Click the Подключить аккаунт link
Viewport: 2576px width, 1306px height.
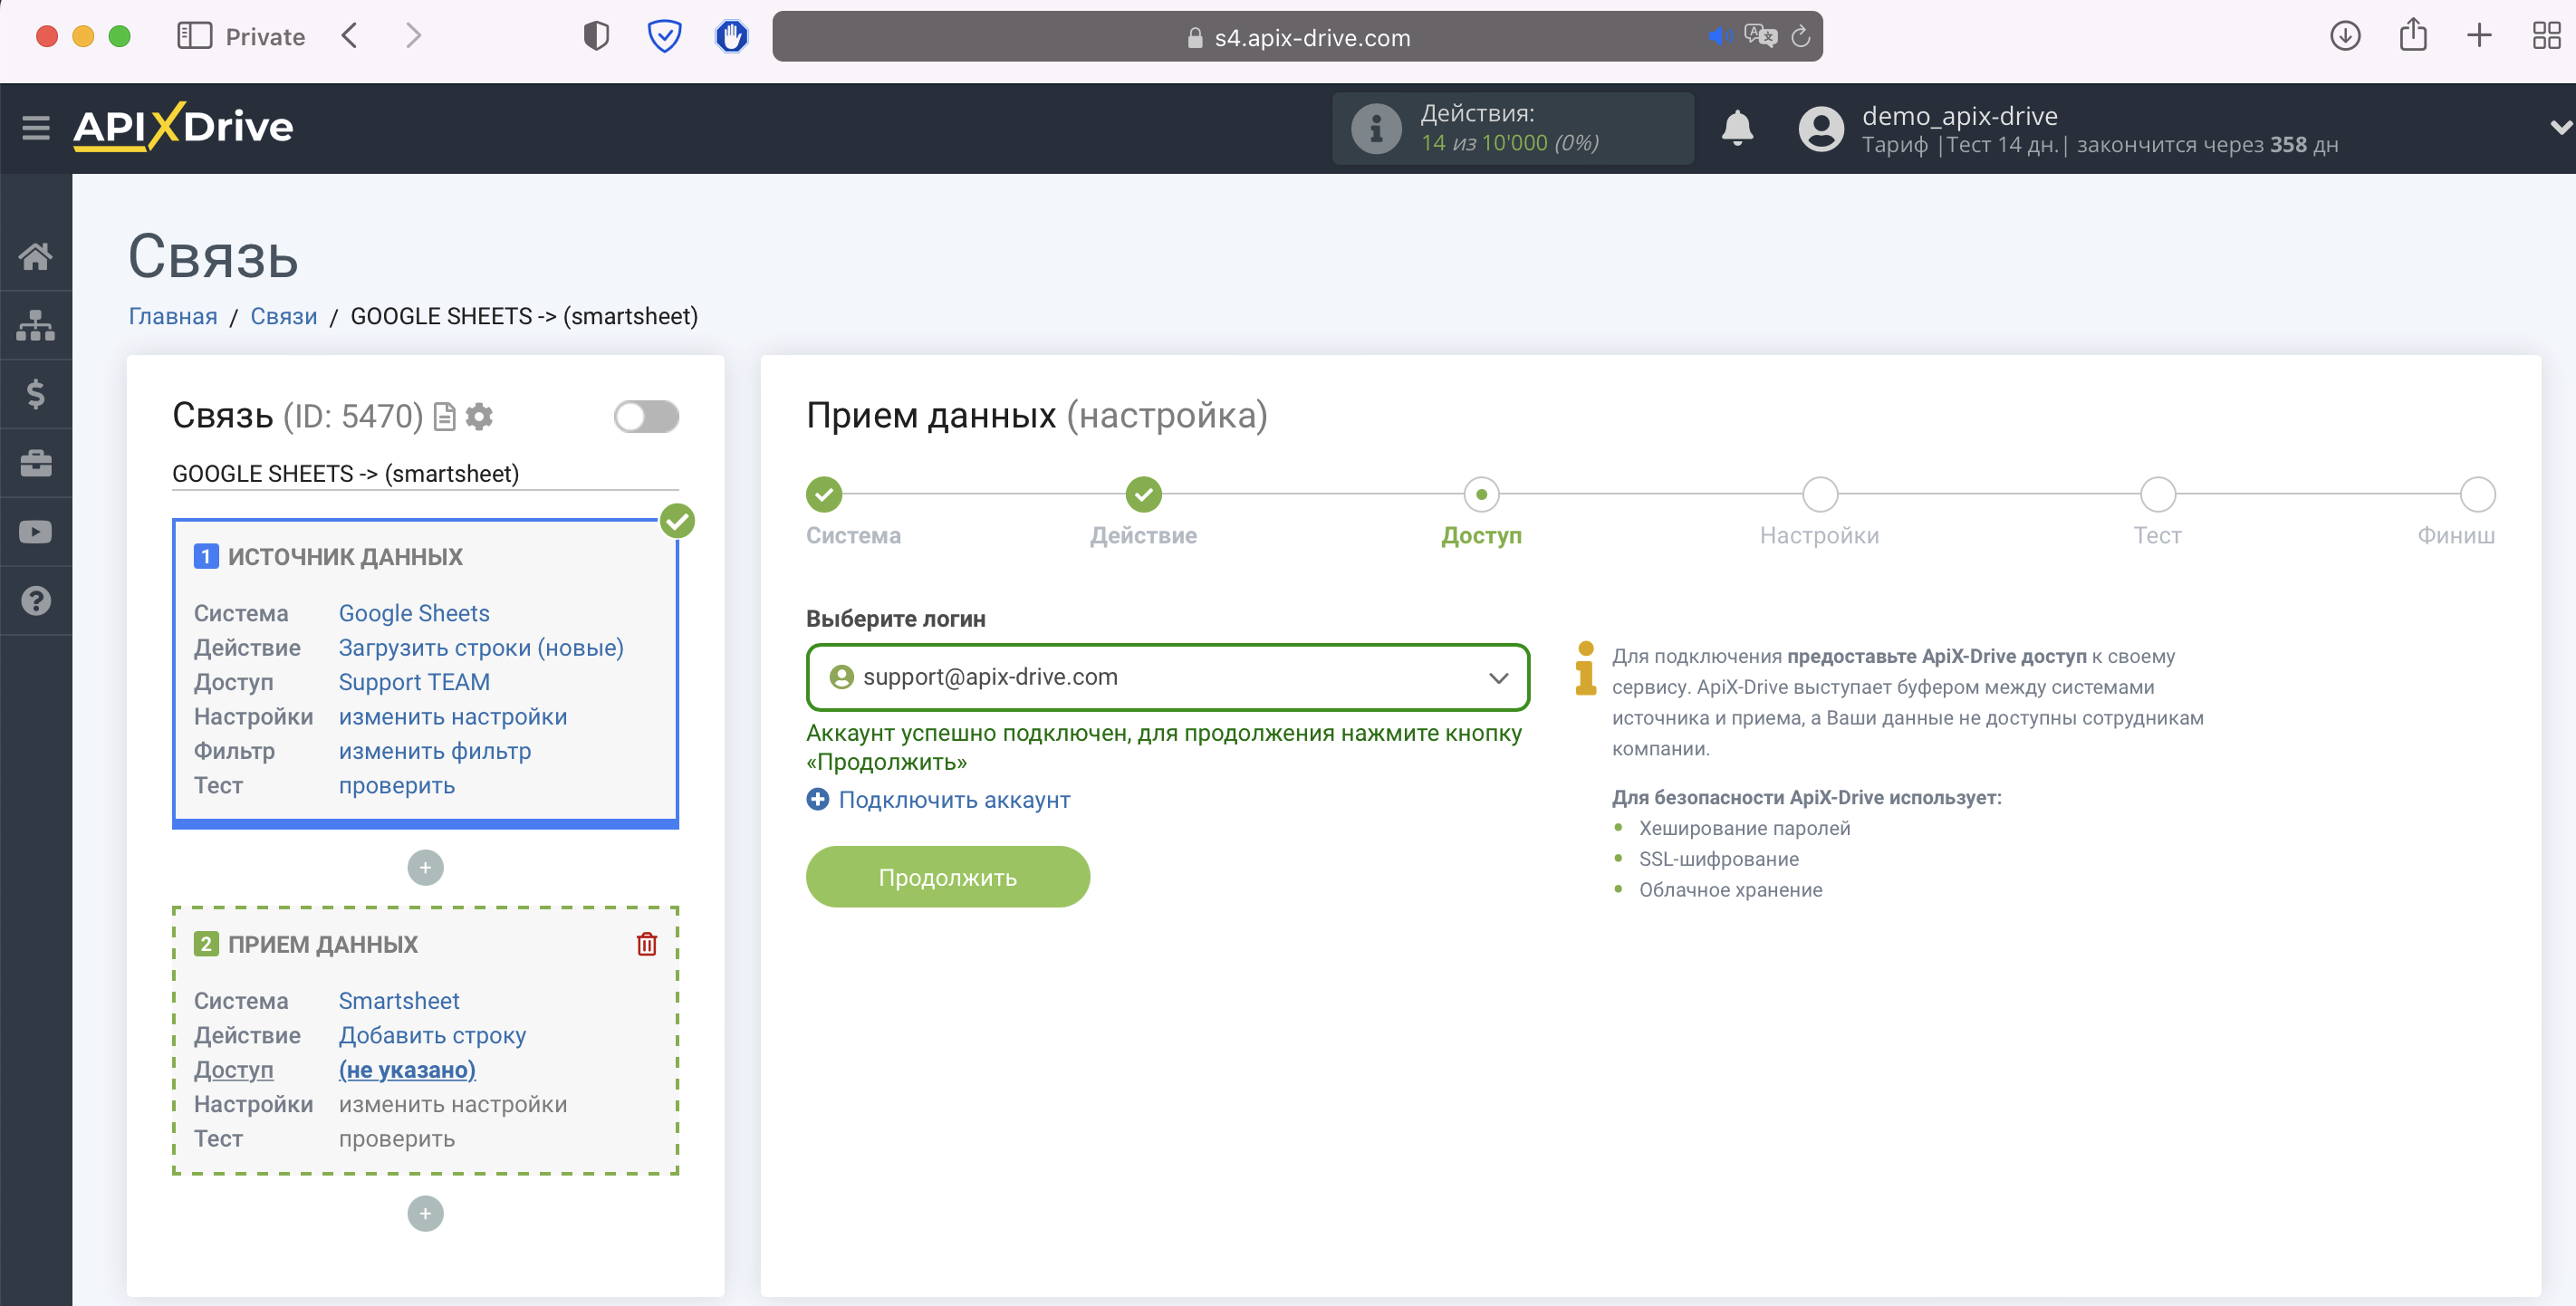pos(954,800)
